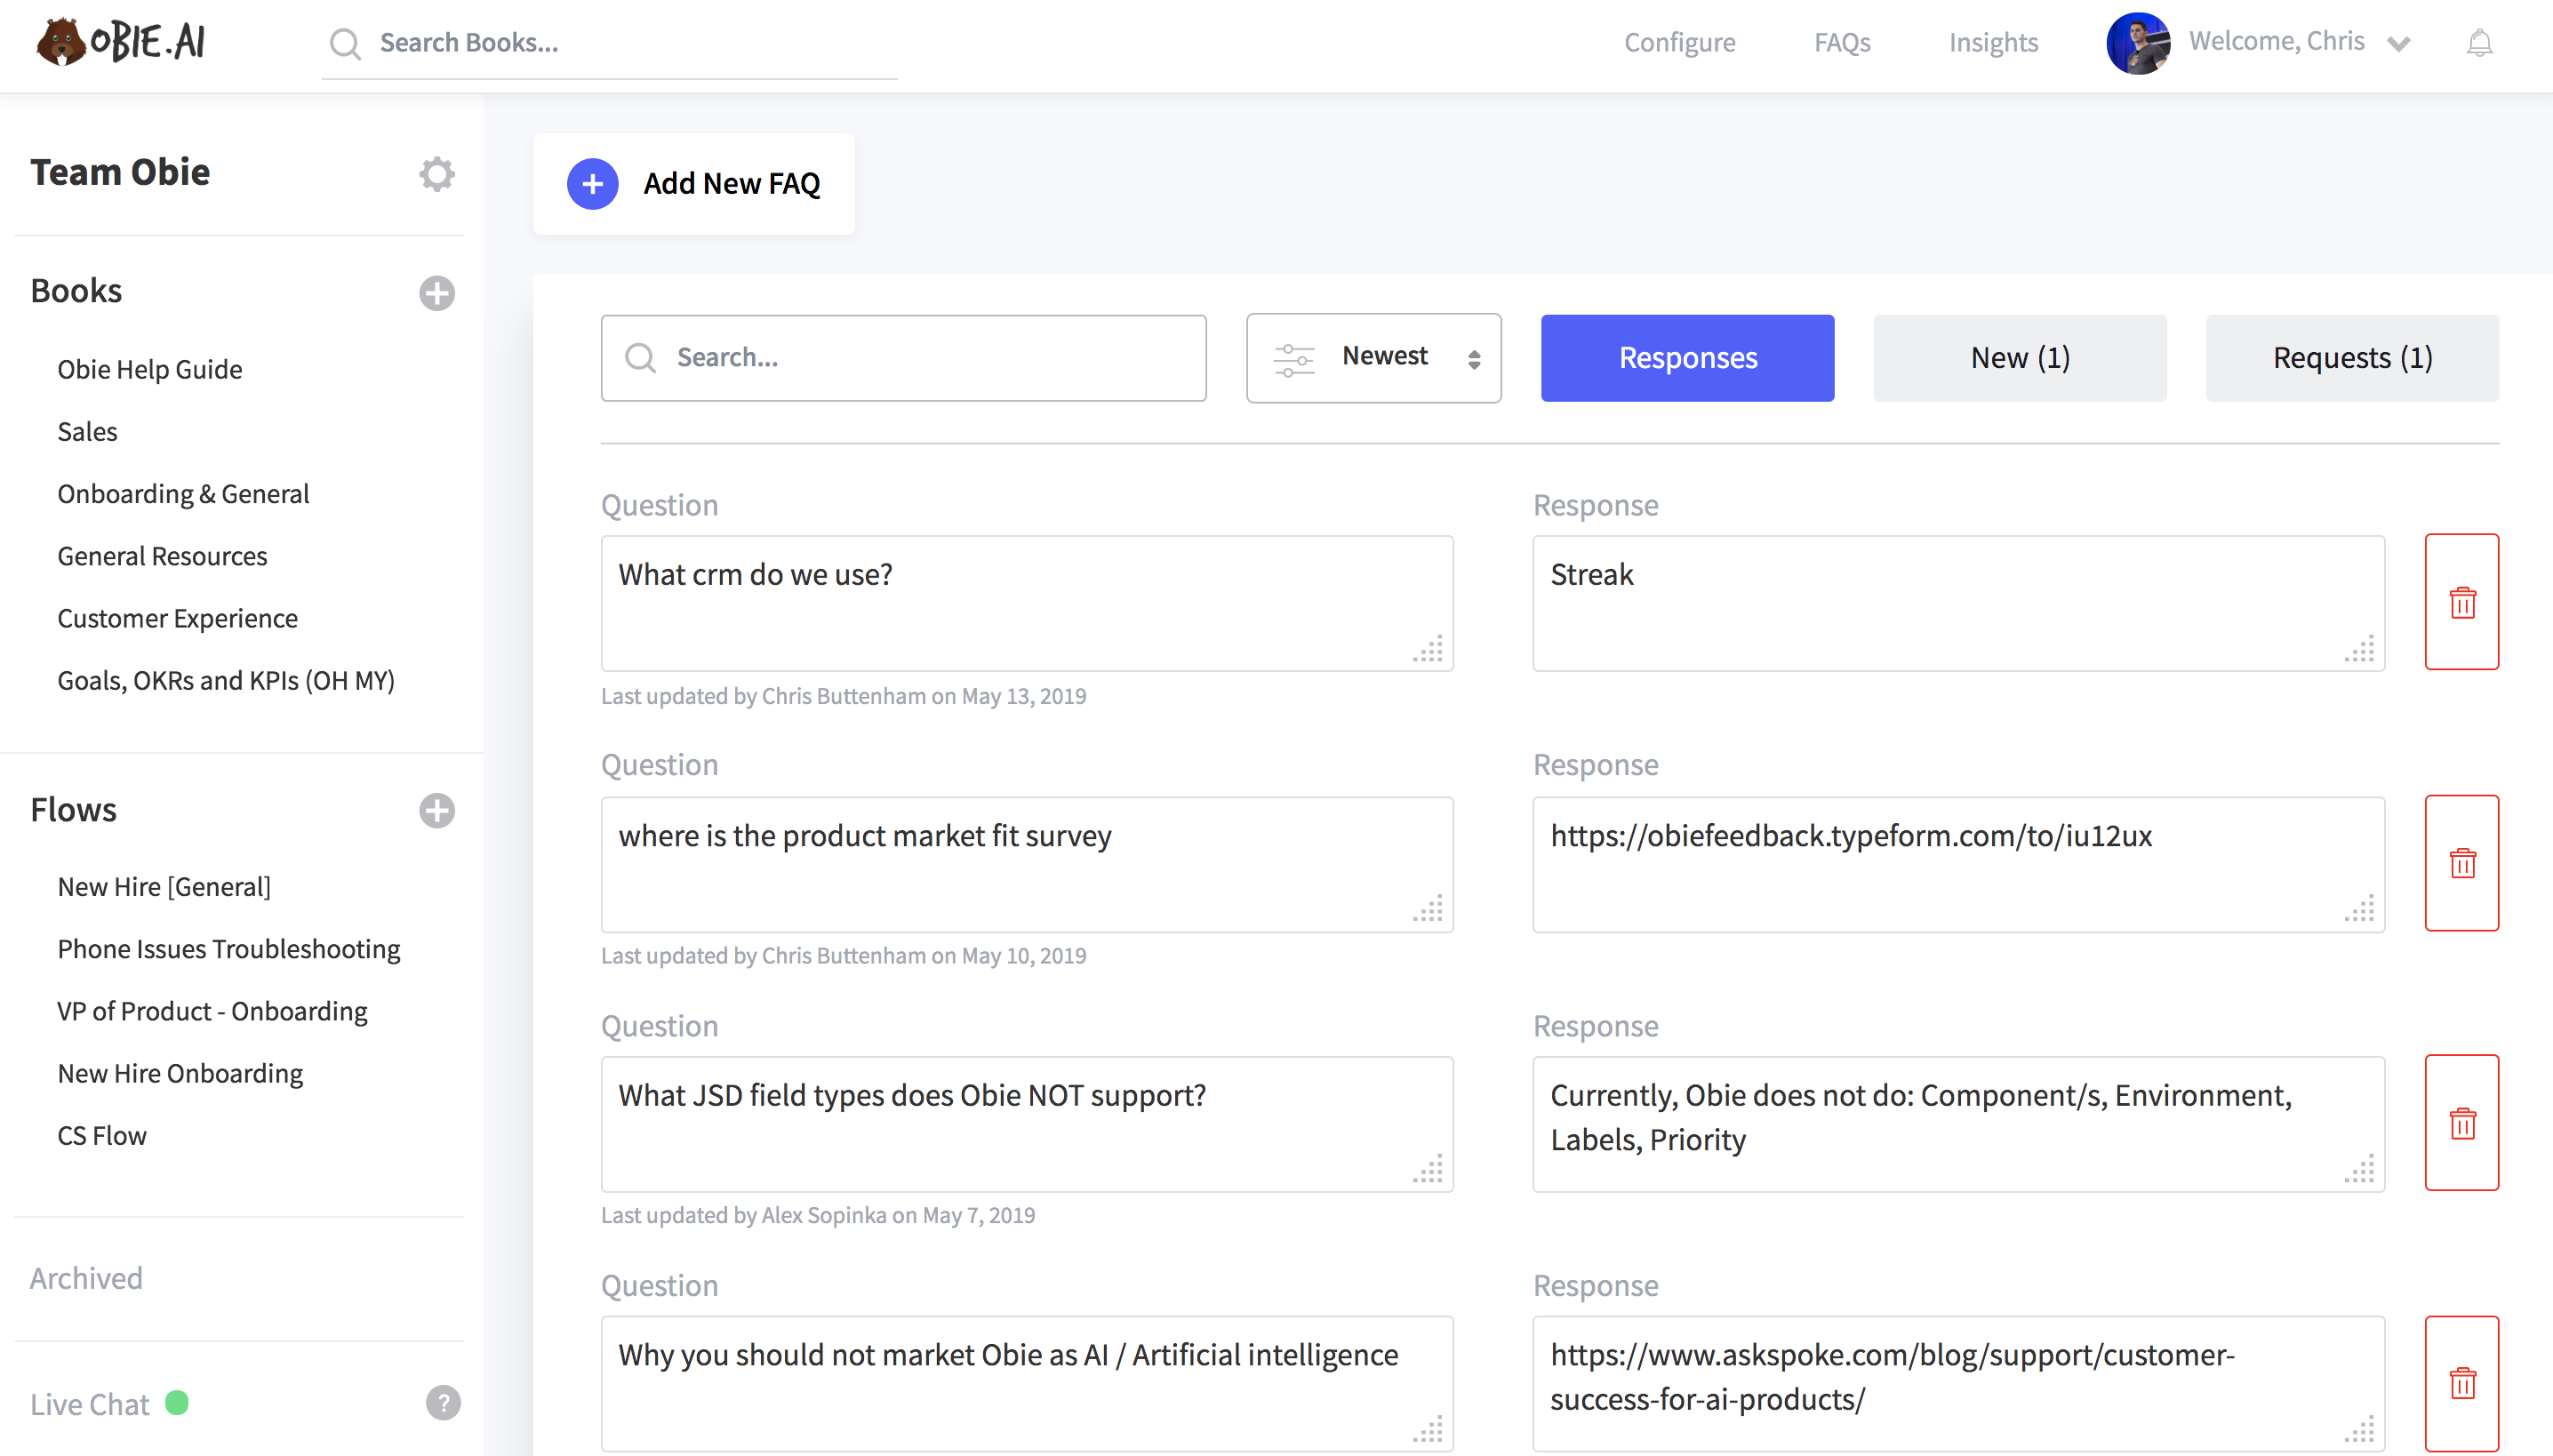Screen dimensions: 2553x1456
Task: Edit the 'market Obie as AI' question
Action: click(x=1026, y=1384)
